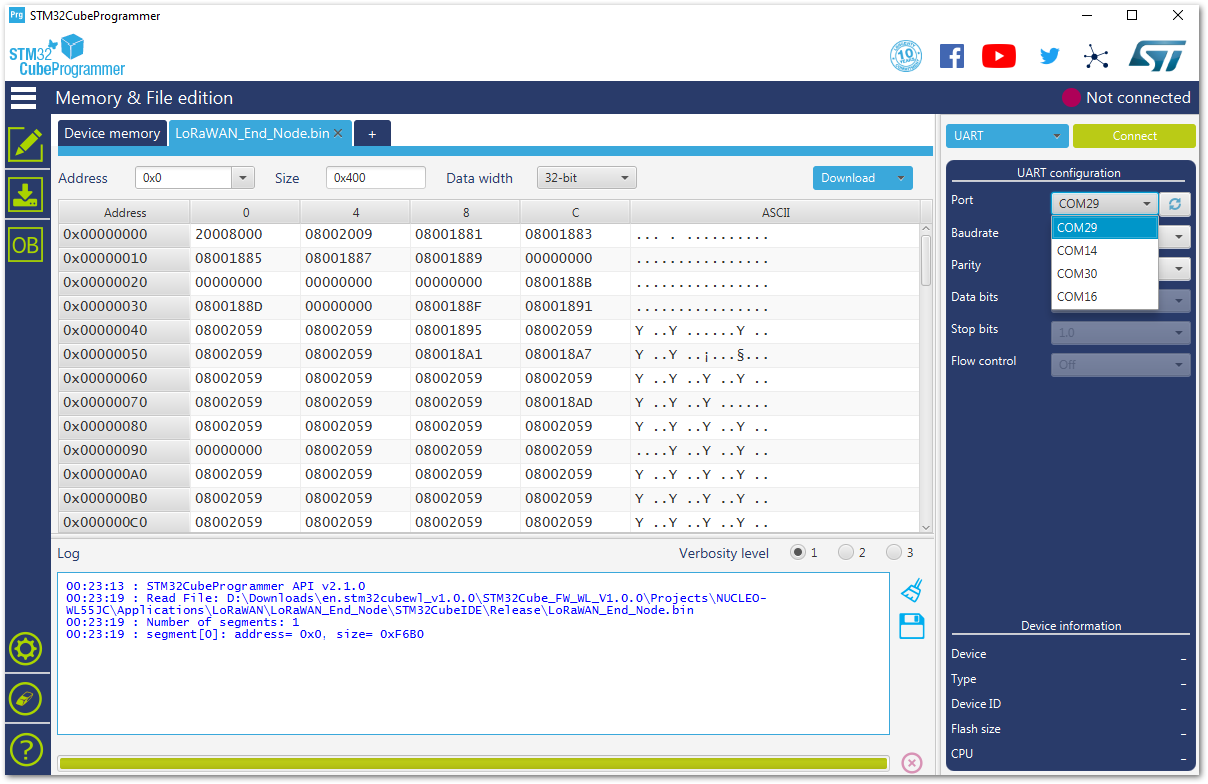Click the column header C
The height and width of the screenshot is (784, 1208).
click(x=576, y=212)
